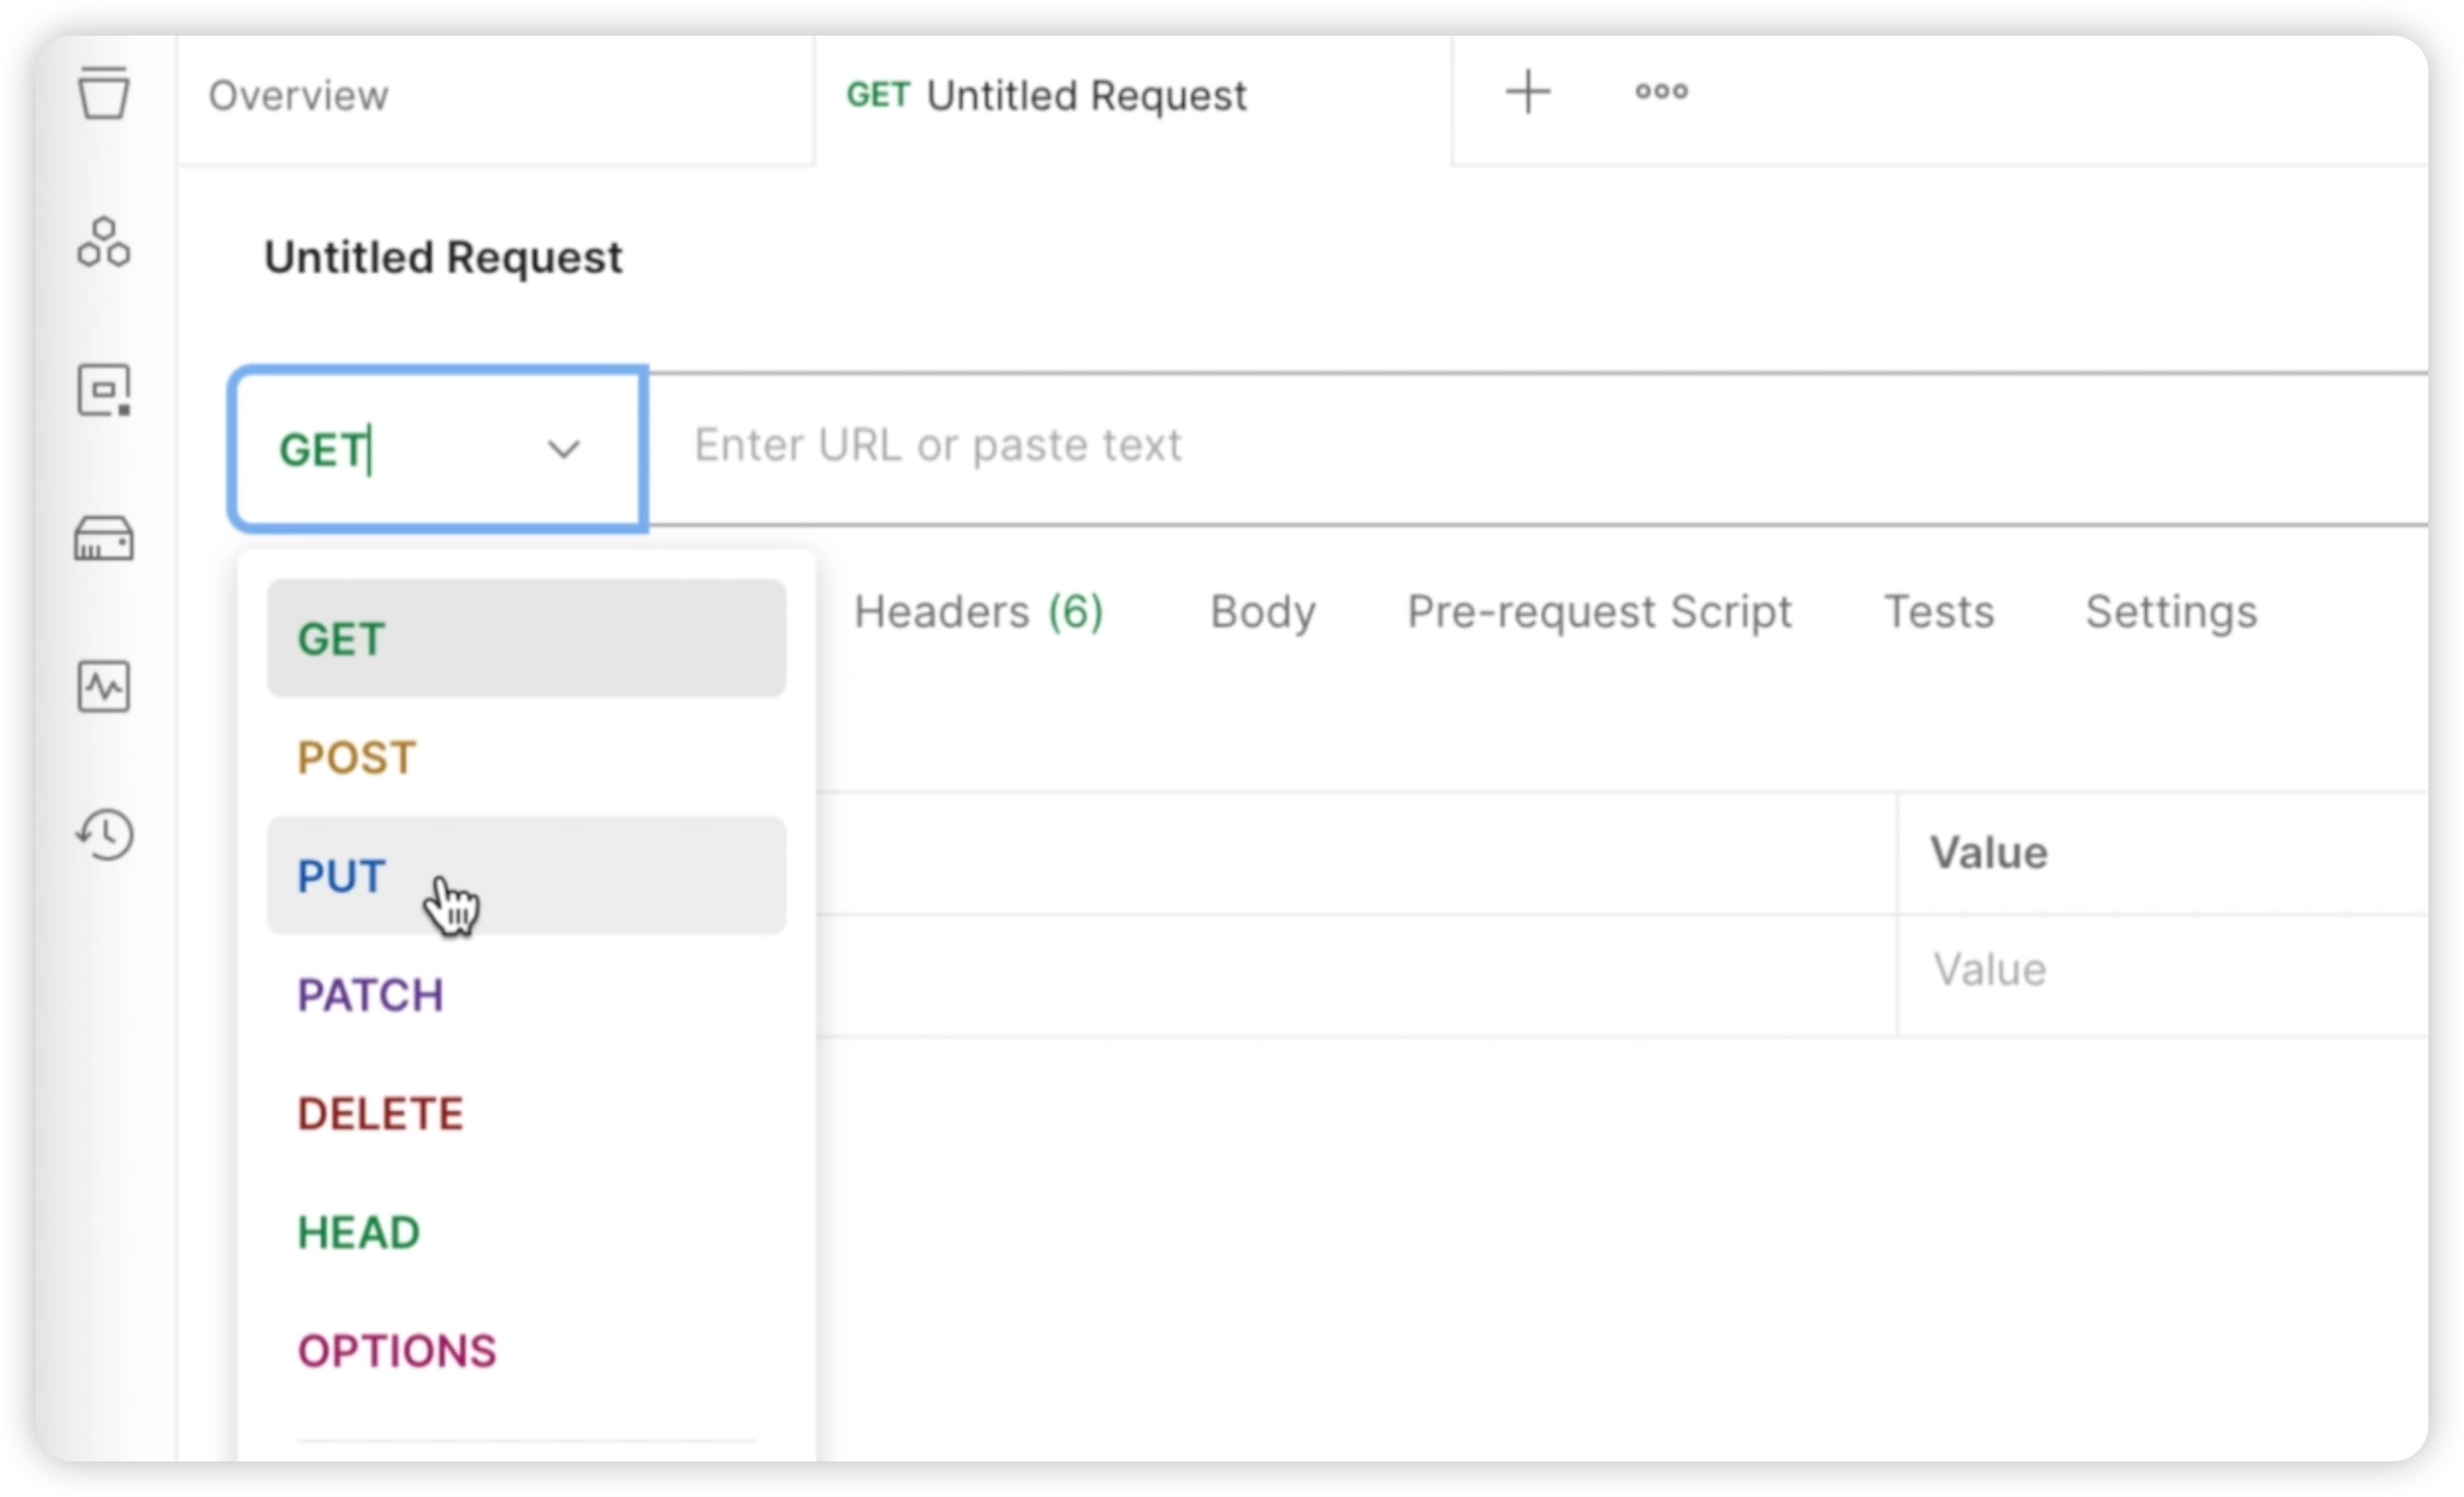Open the three-dots tab options menu
The height and width of the screenshot is (1497, 2464).
tap(1661, 92)
